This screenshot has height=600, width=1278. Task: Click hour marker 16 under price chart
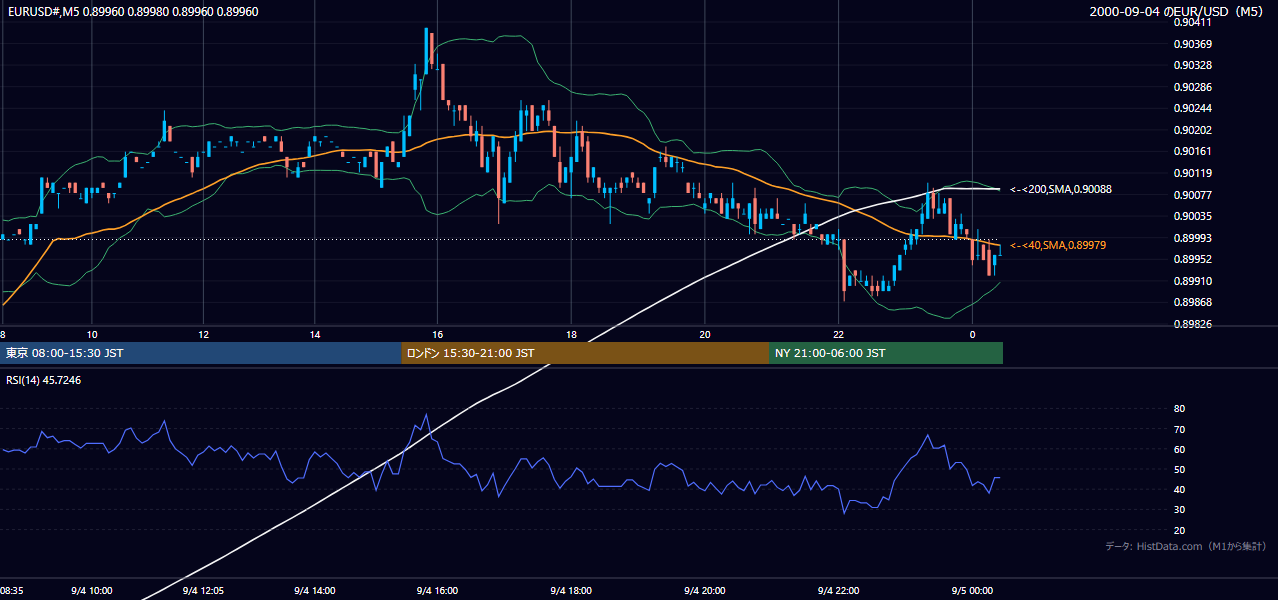click(x=437, y=334)
